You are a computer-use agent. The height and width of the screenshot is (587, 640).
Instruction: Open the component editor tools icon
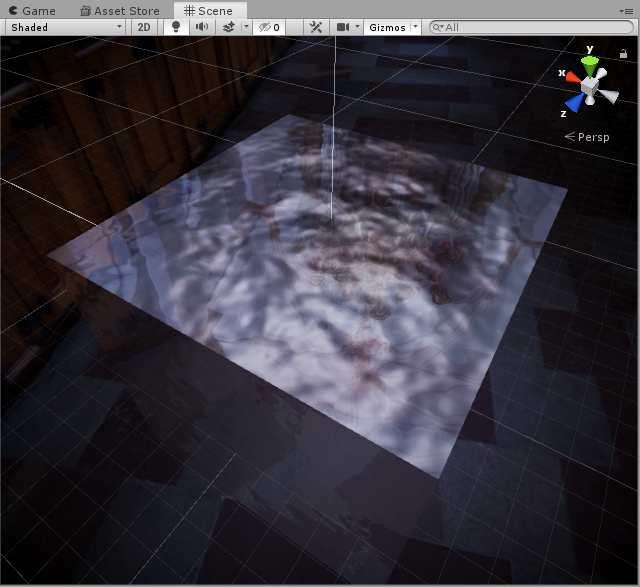point(316,27)
